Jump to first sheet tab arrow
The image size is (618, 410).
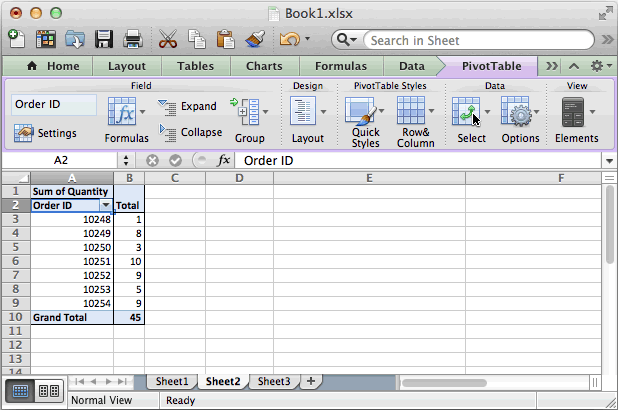coord(79,381)
